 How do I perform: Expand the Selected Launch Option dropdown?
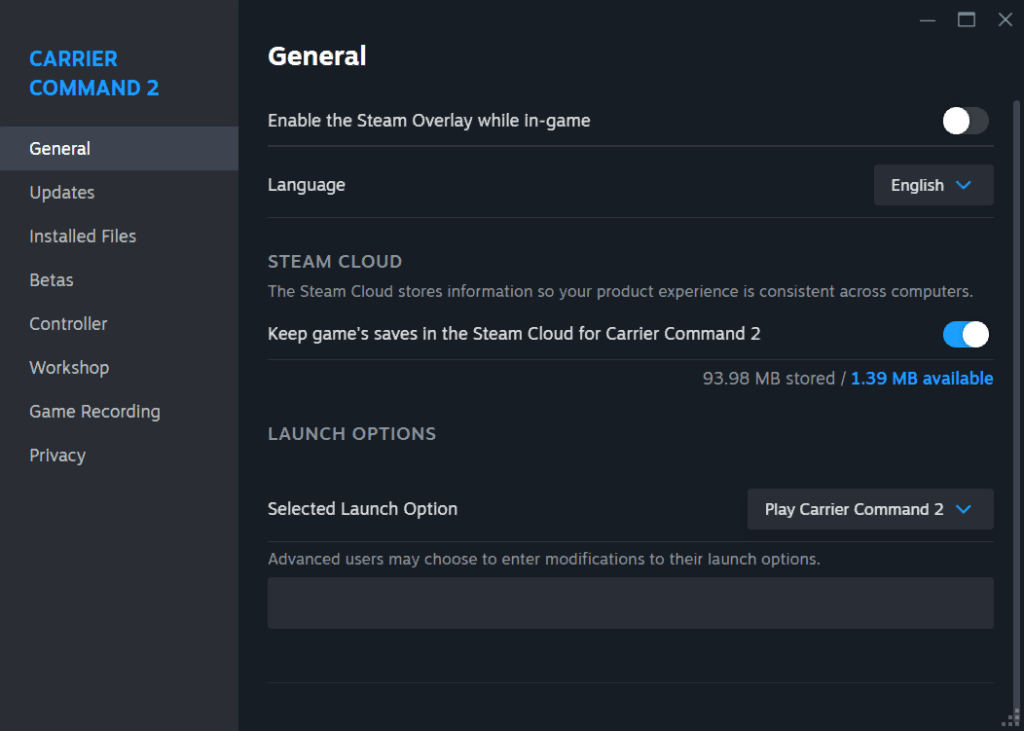point(870,509)
